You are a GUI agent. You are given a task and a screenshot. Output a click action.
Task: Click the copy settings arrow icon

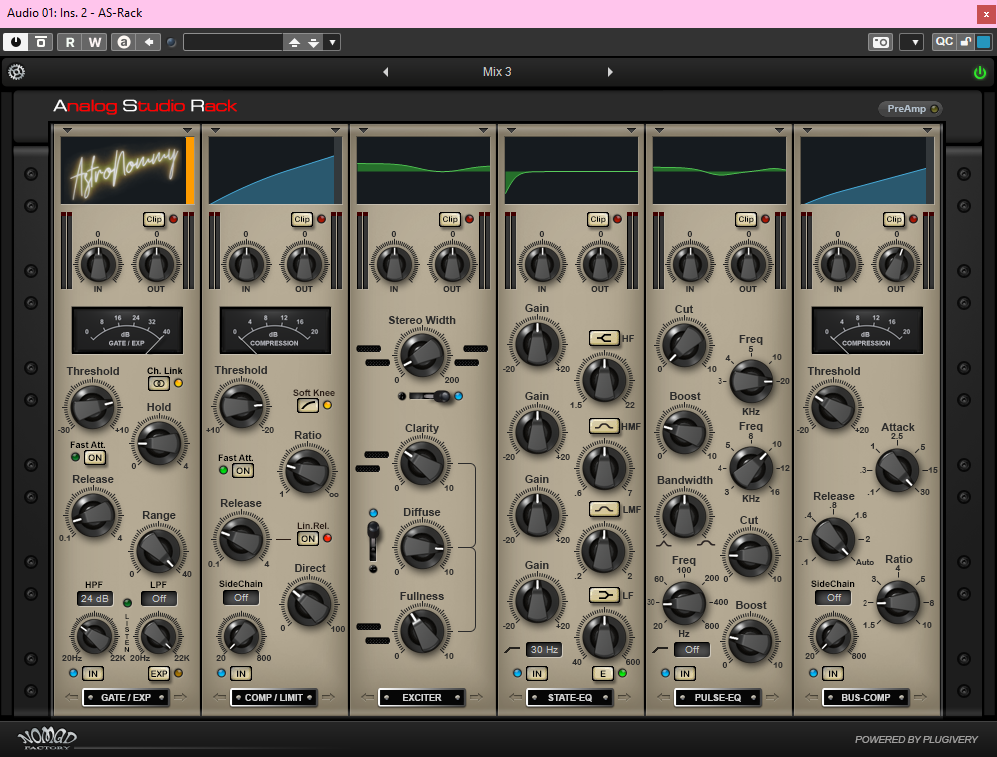click(149, 42)
